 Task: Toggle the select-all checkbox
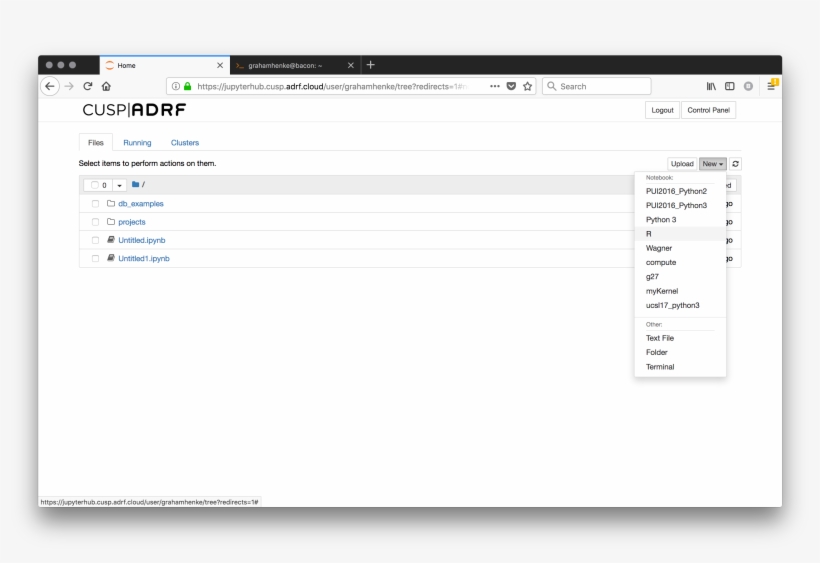point(95,185)
